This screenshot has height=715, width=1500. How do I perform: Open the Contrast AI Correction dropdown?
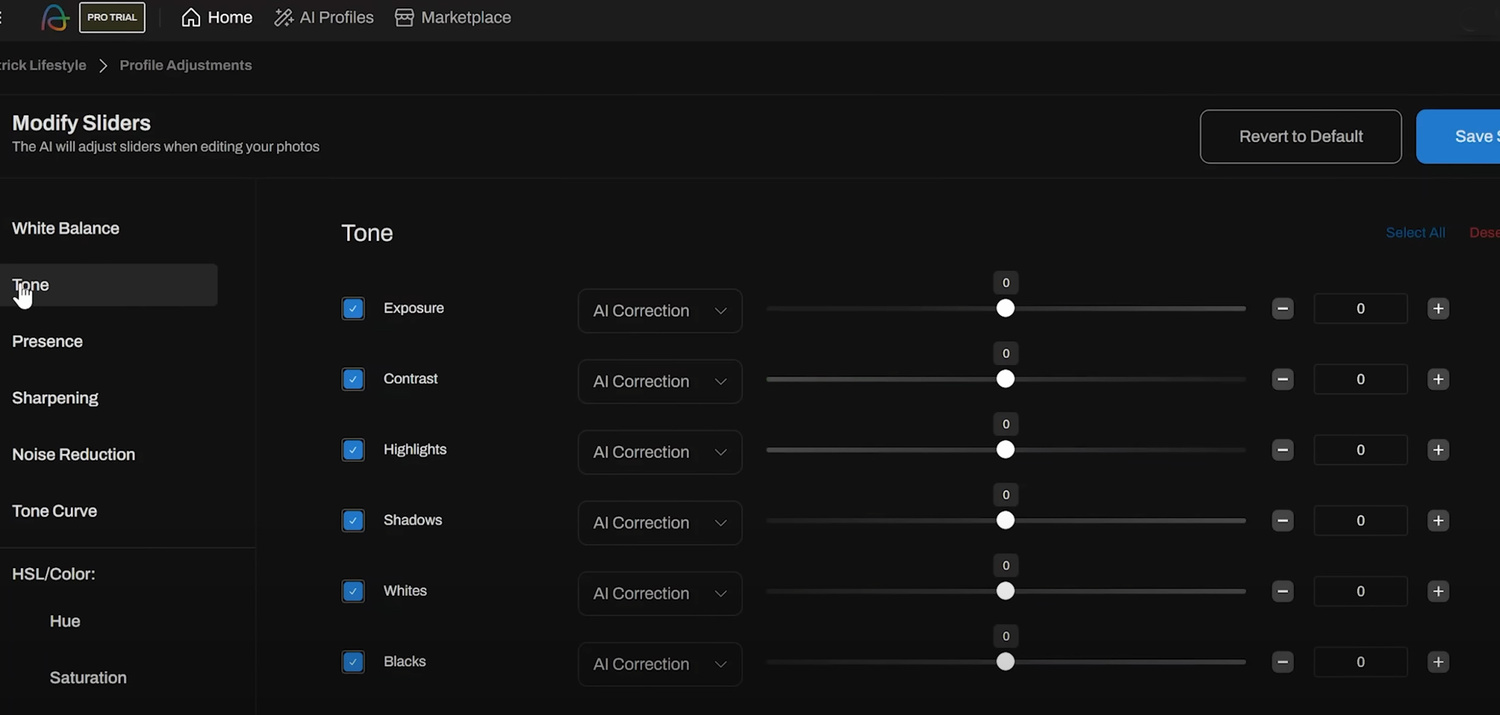[660, 381]
